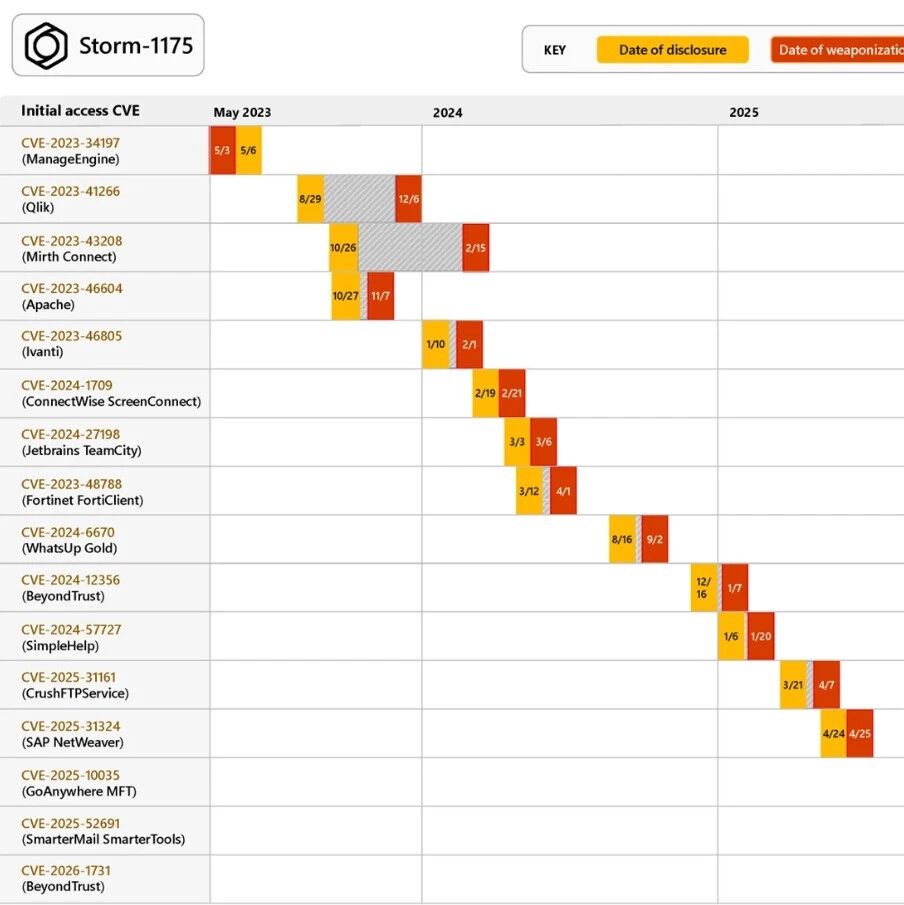The image size is (904, 905).
Task: Click the (ManageEngine) product label
Action: [70, 159]
